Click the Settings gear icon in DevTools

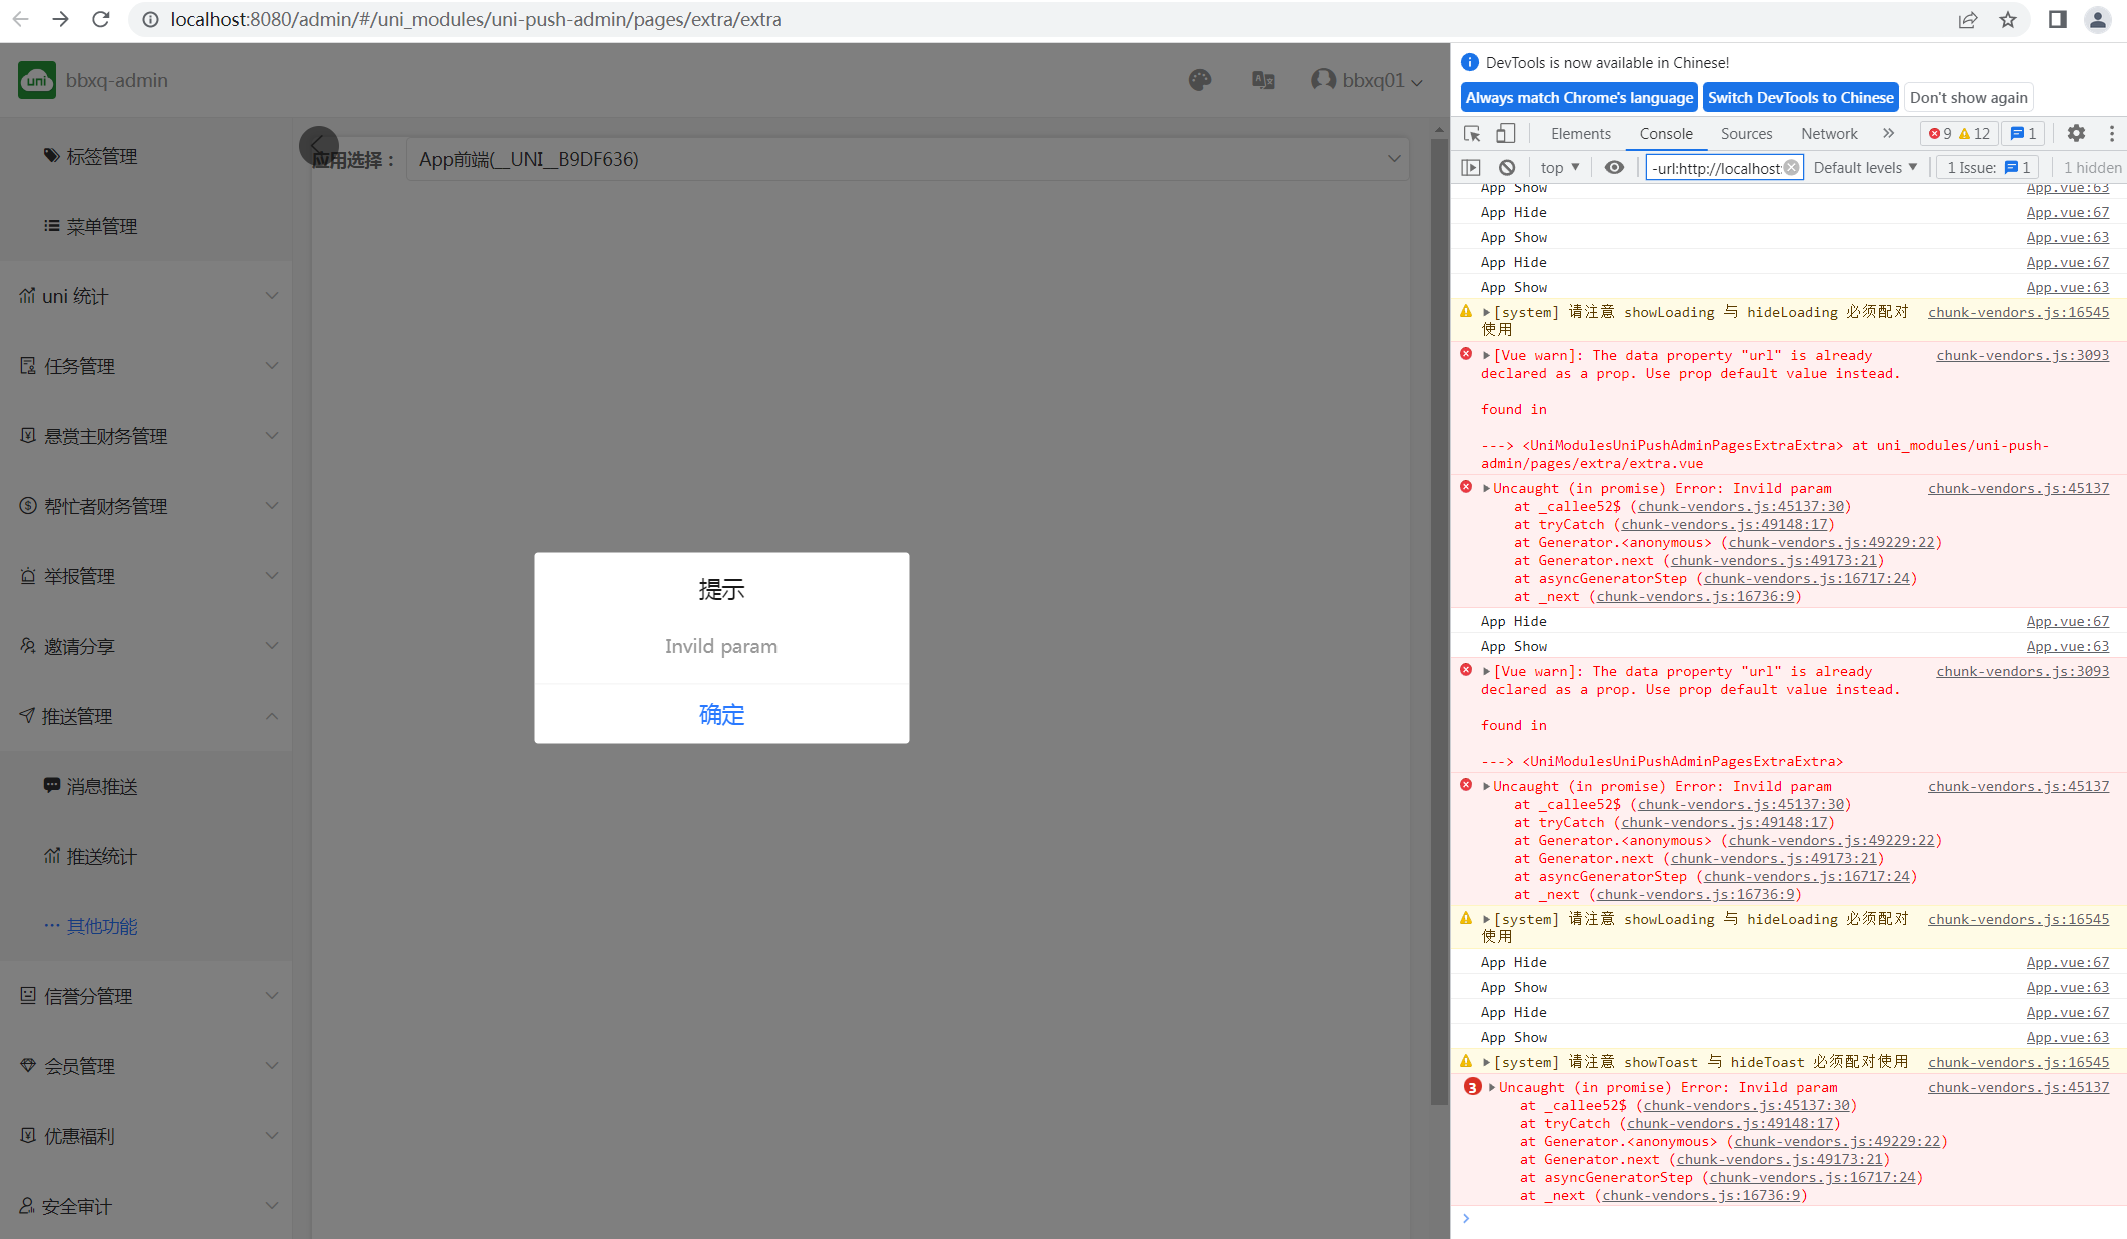coord(2077,133)
